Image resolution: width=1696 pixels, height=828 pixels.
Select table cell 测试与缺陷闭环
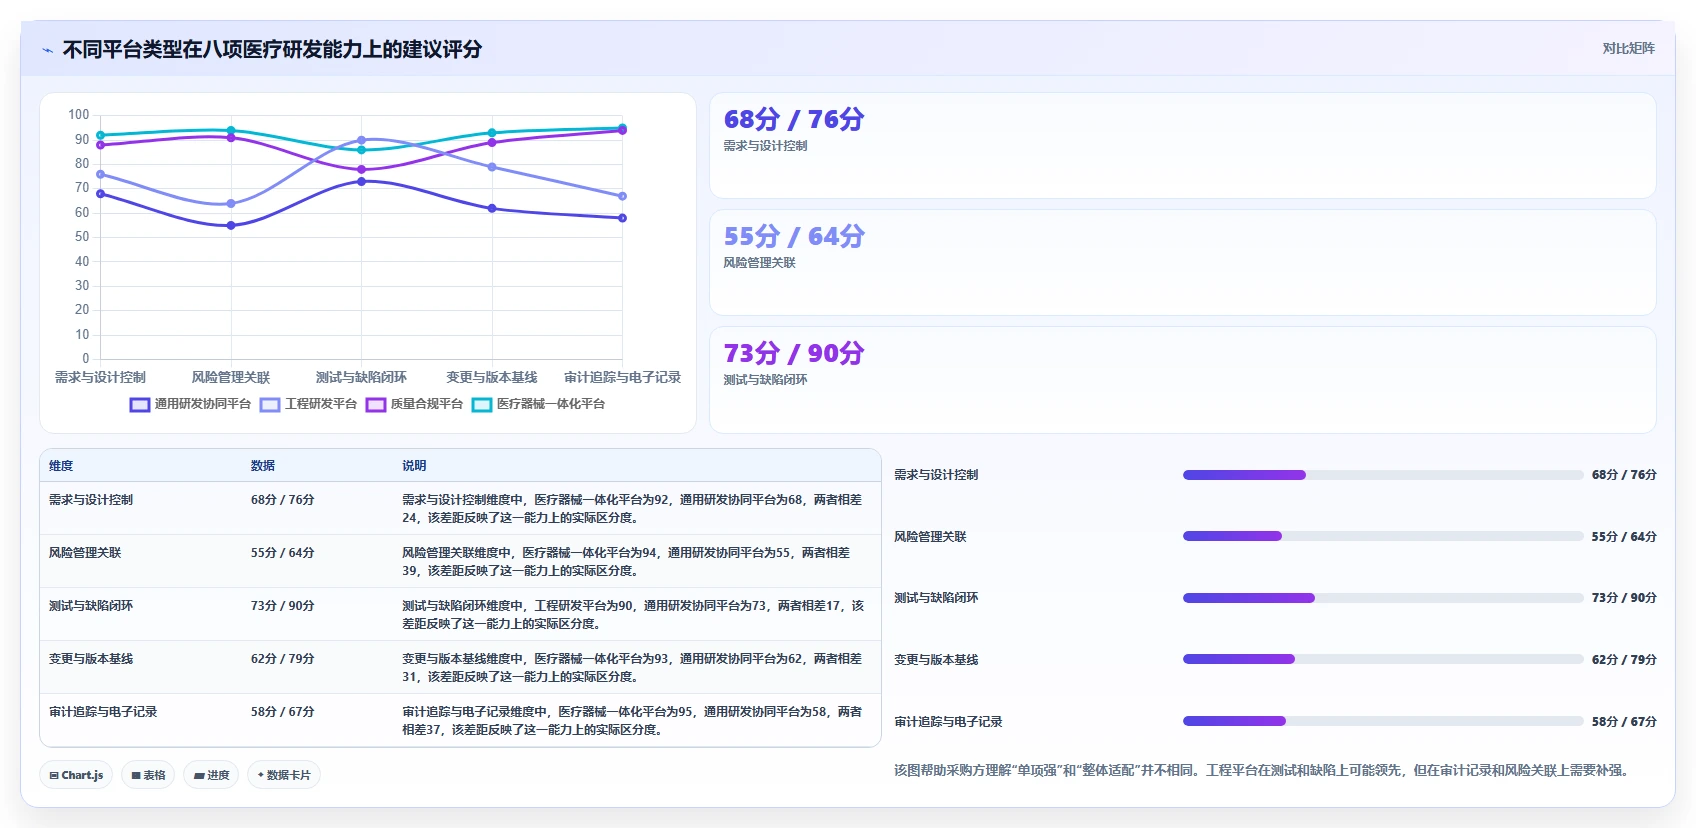pyautogui.click(x=91, y=606)
